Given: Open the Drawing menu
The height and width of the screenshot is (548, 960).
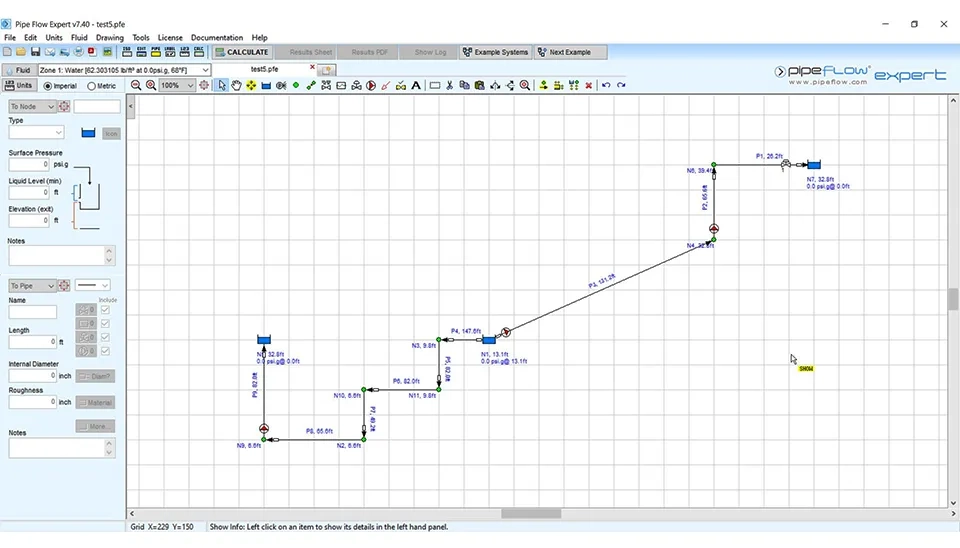Looking at the screenshot, I should [x=109, y=38].
